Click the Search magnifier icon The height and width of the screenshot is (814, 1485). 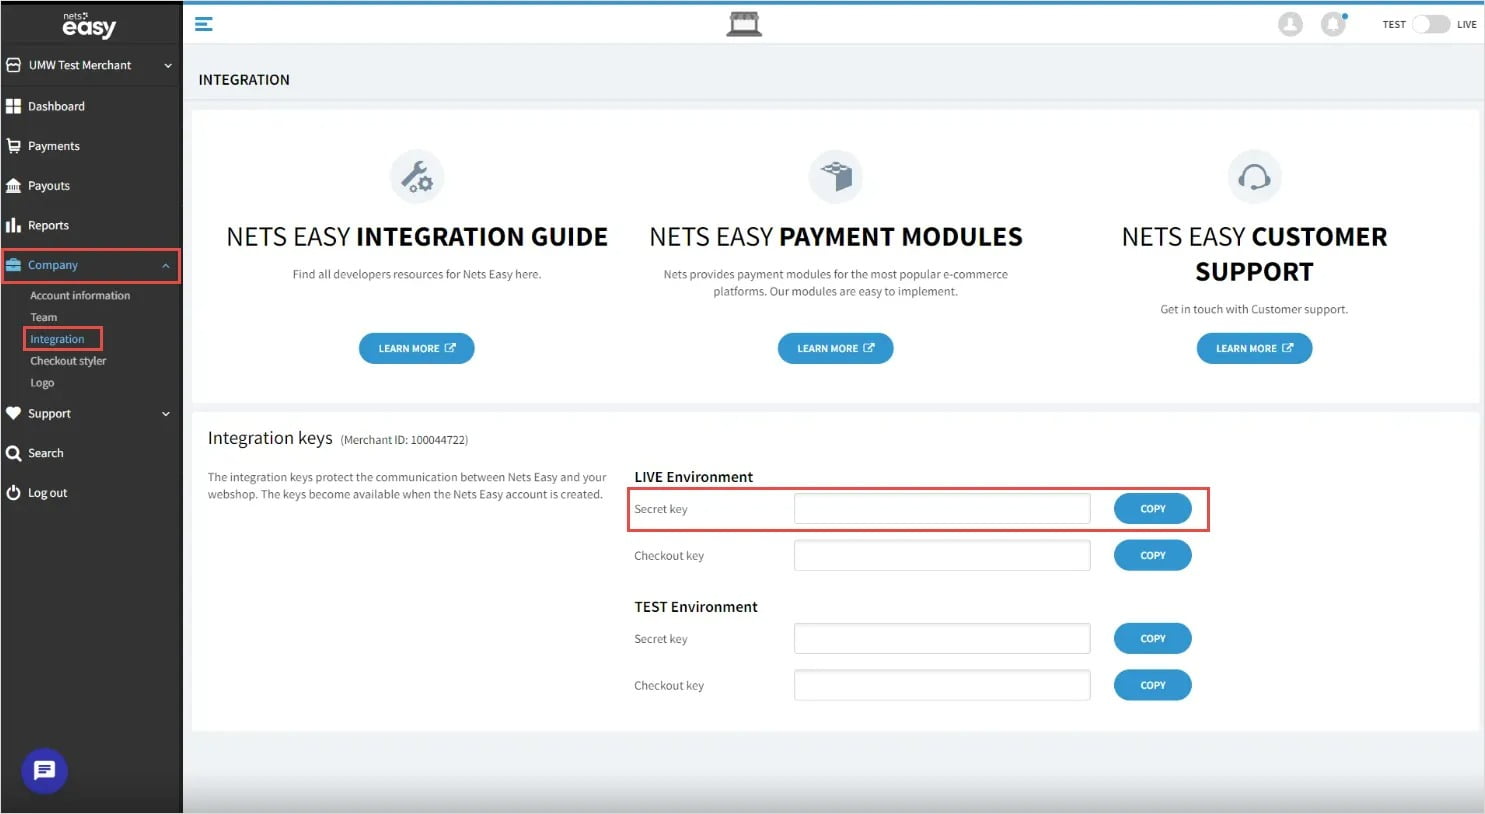point(13,453)
